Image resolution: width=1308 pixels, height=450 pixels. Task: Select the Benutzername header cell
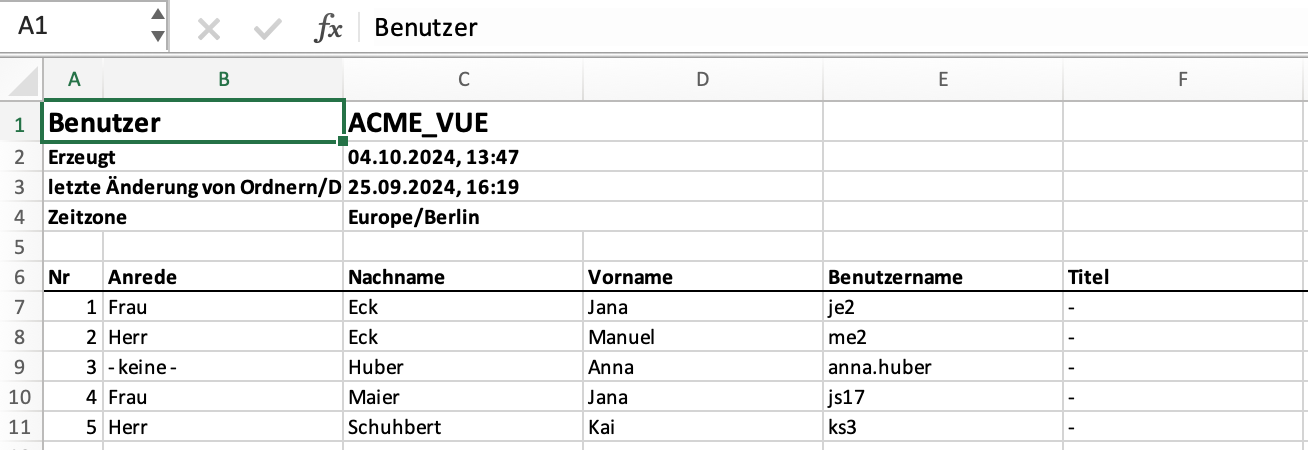pos(942,277)
